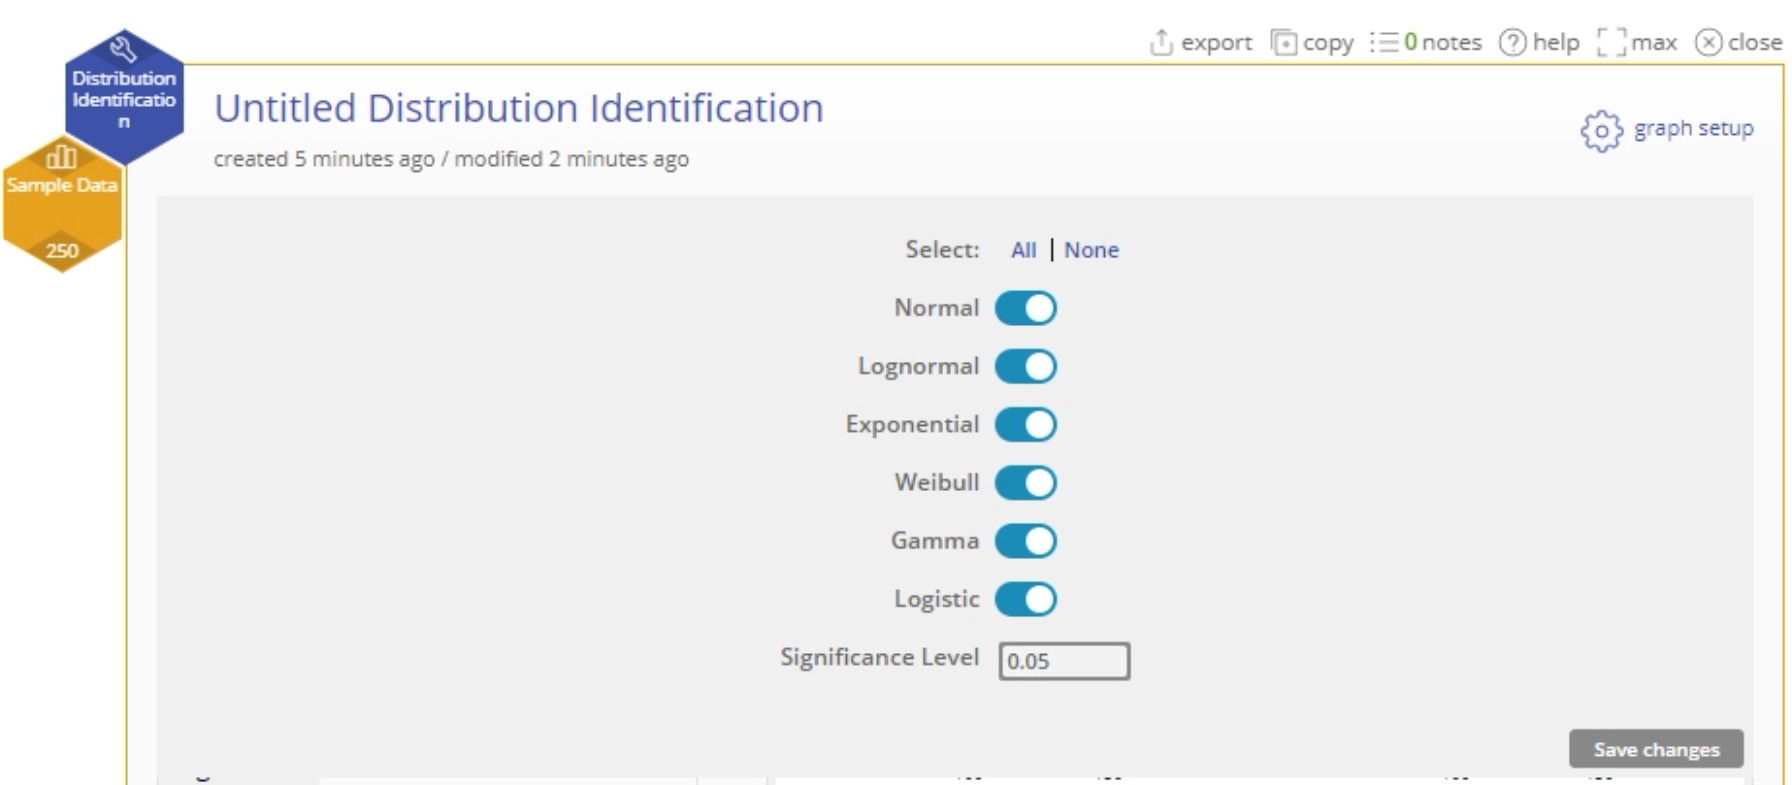This screenshot has height=785, width=1792.
Task: Disable the Lognormal distribution switch
Action: coord(1026,366)
